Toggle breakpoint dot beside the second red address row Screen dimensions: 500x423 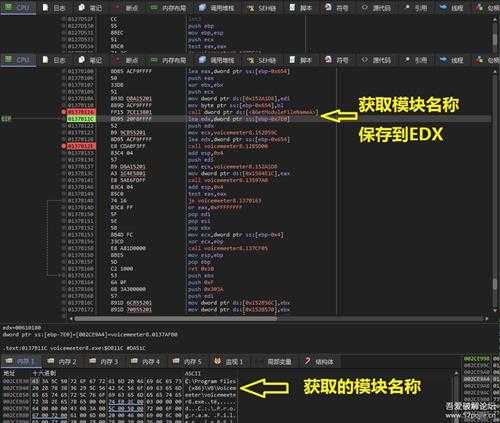pyautogui.click(x=64, y=146)
